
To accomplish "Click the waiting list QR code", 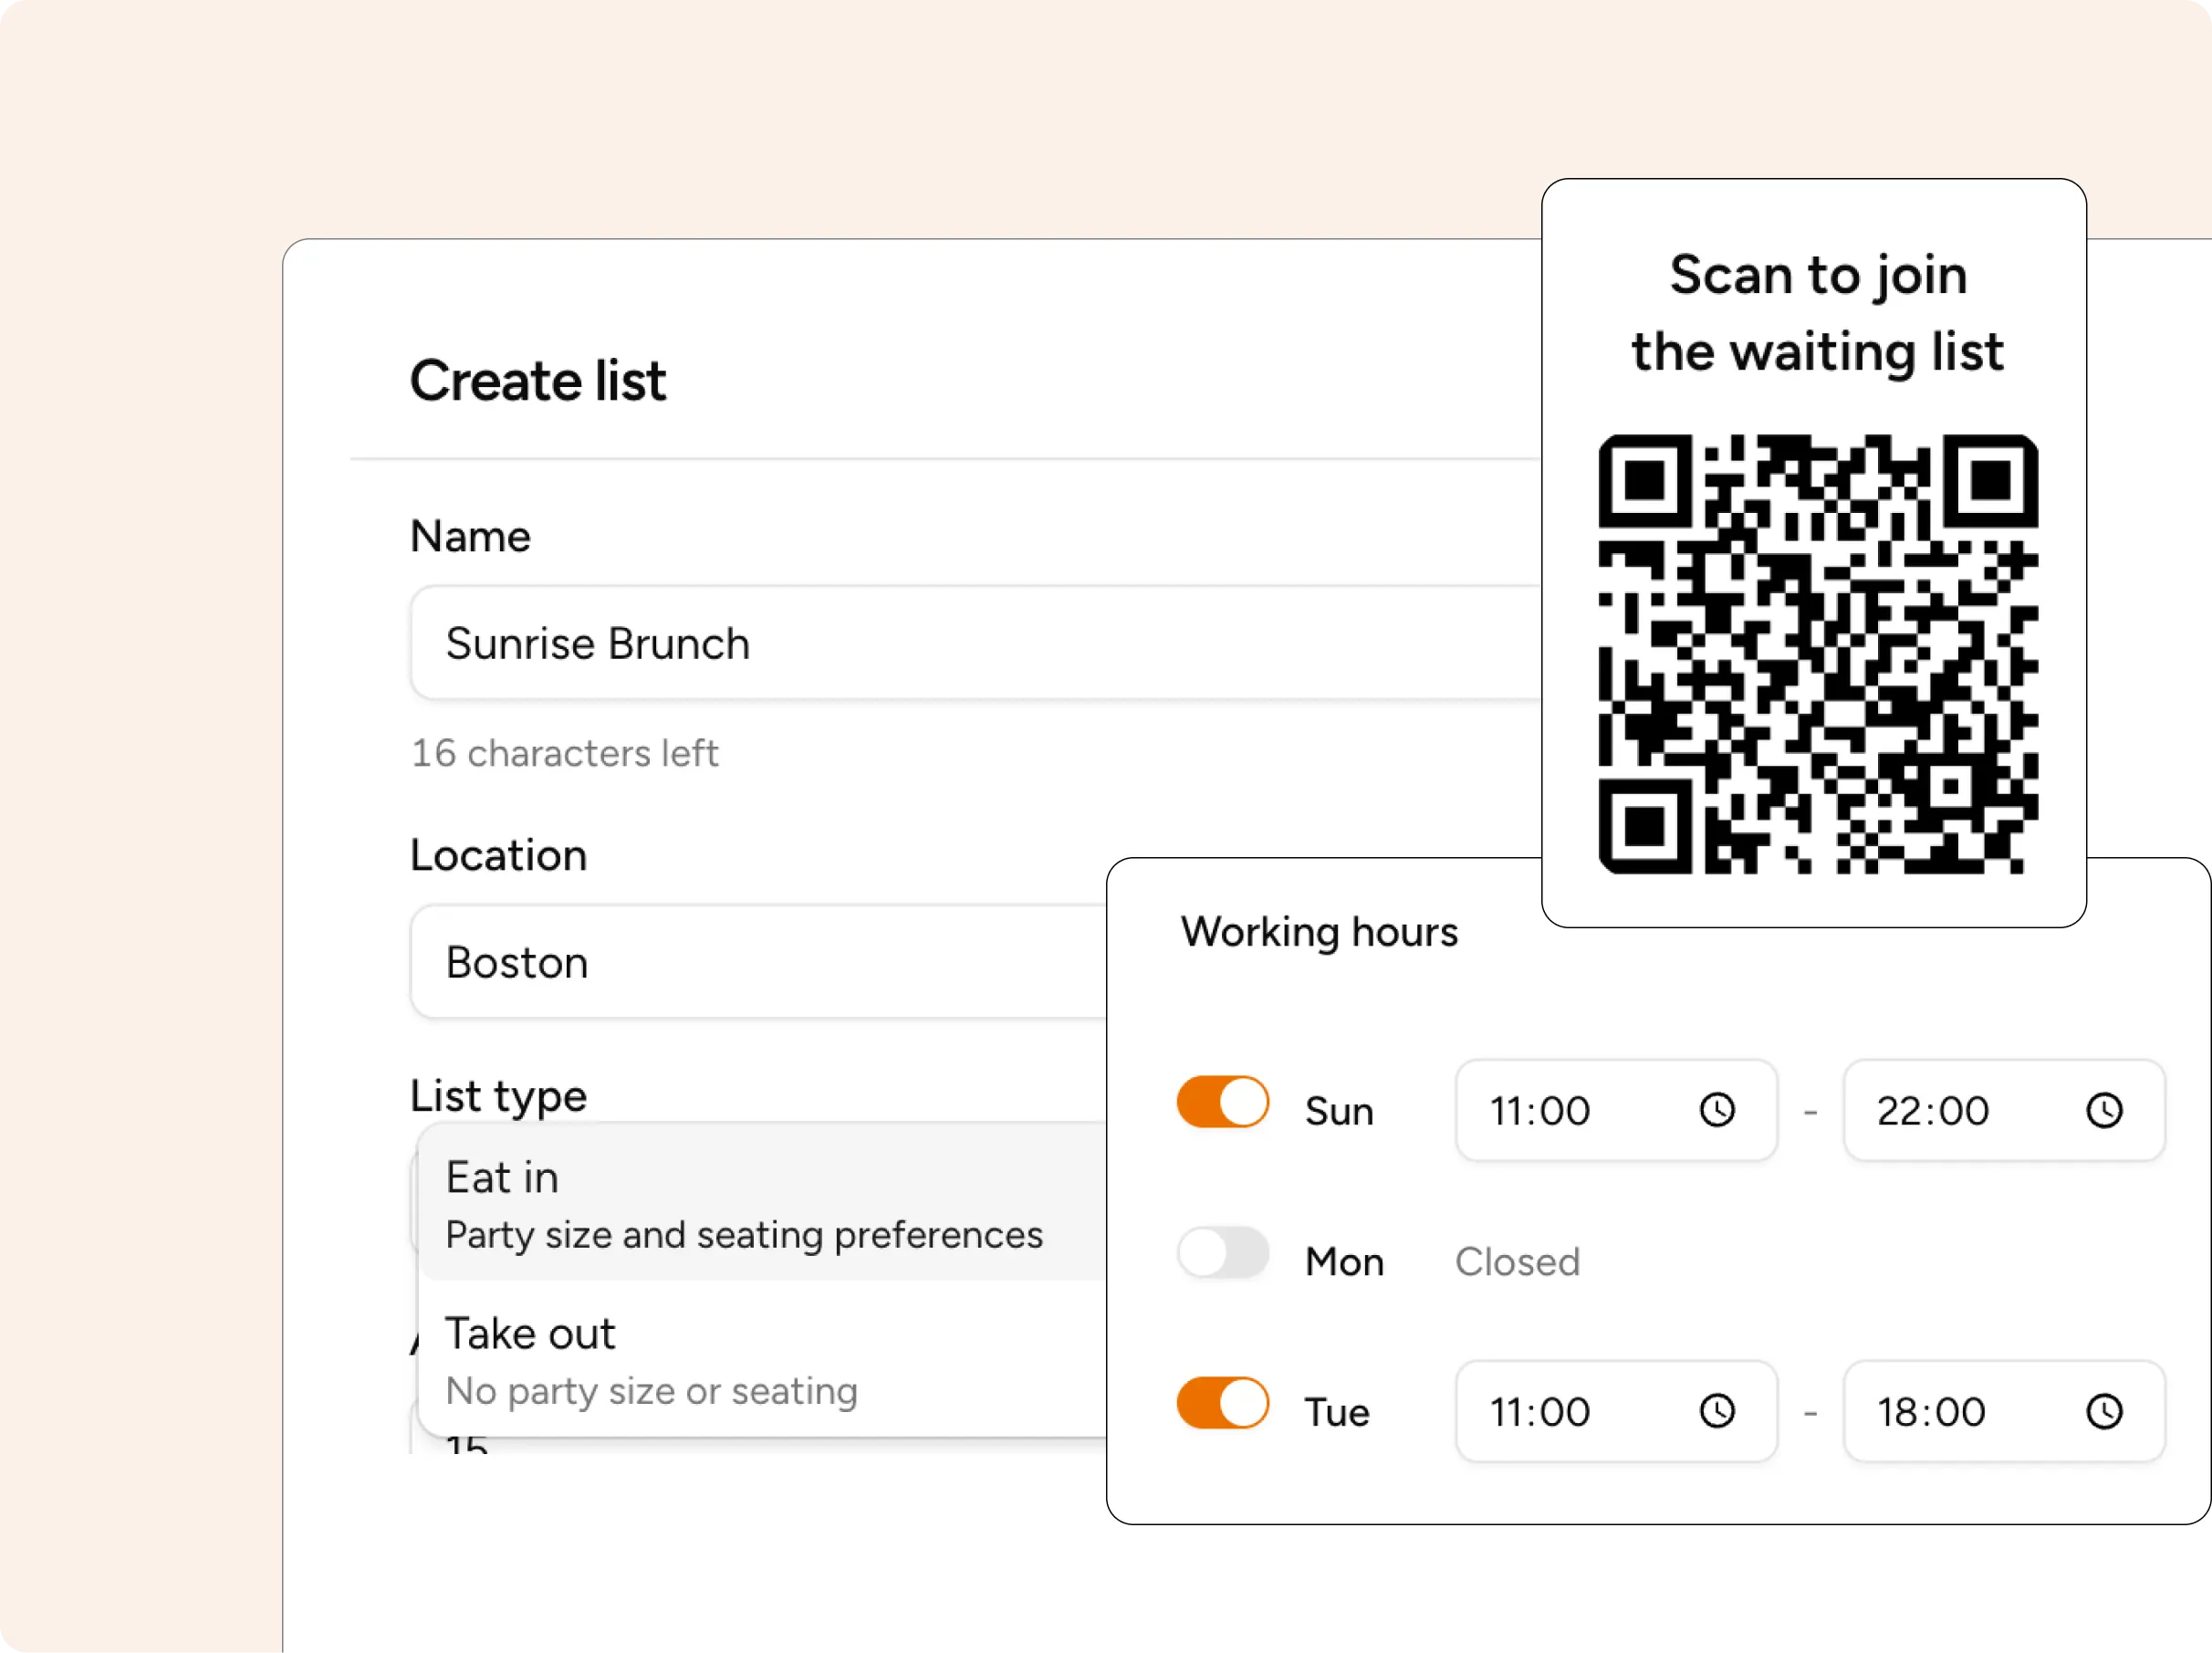I will pos(1817,654).
